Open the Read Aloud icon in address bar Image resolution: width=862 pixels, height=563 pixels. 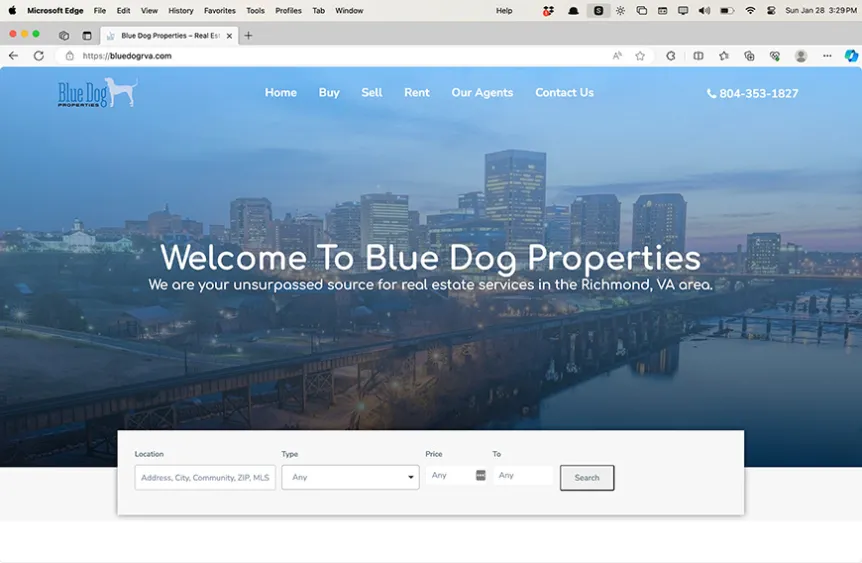pyautogui.click(x=617, y=56)
